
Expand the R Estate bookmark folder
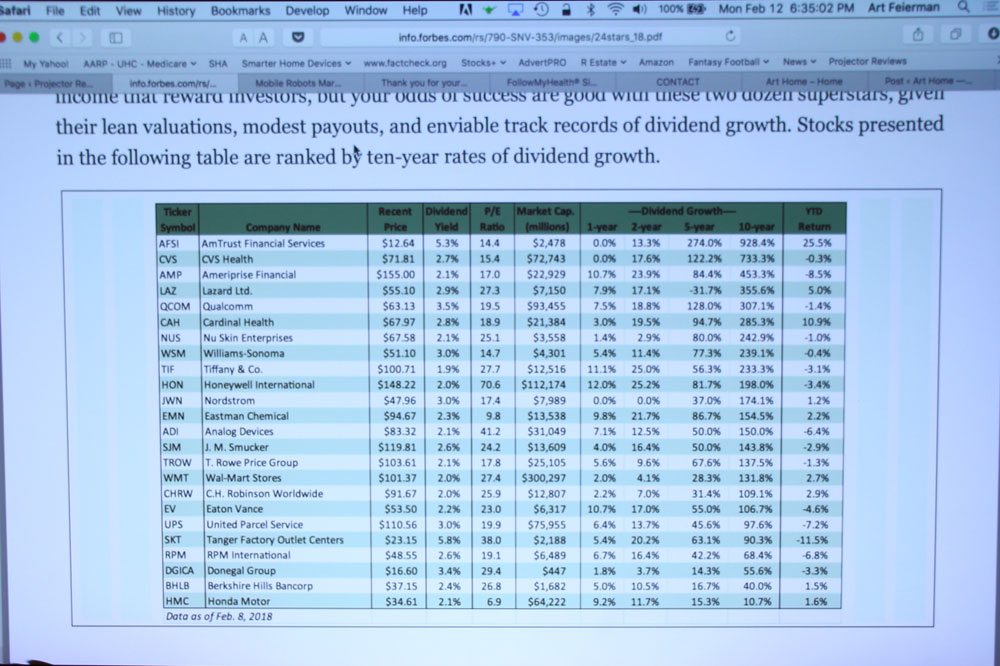pyautogui.click(x=603, y=63)
